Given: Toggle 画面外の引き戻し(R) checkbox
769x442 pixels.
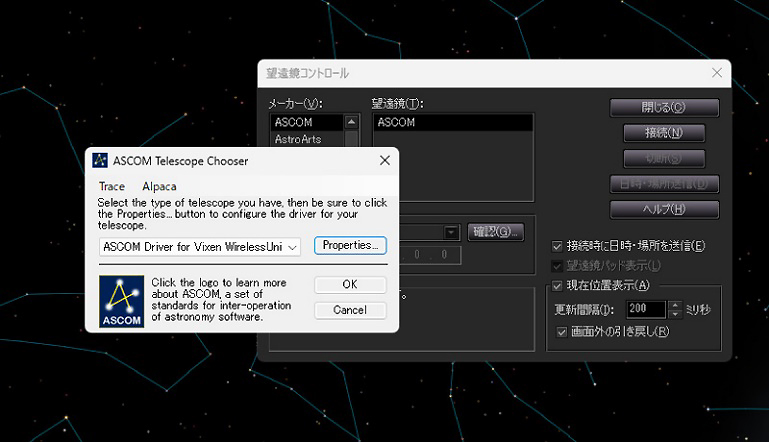Looking at the screenshot, I should (562, 332).
